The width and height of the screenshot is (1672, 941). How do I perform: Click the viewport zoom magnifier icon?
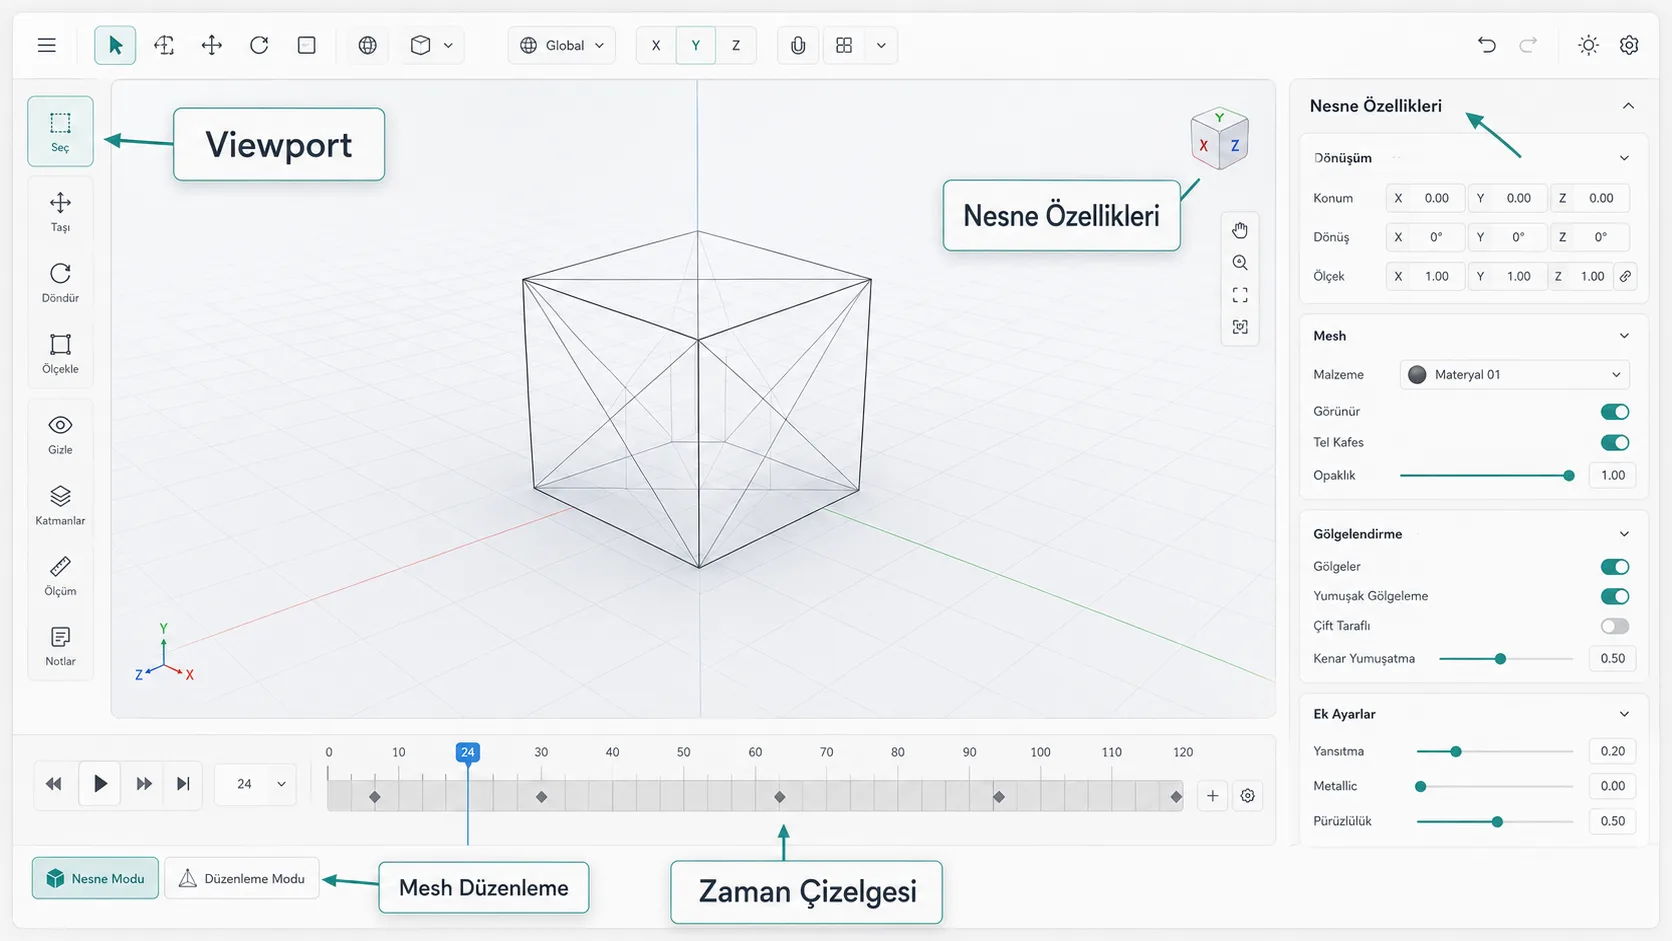1240,263
